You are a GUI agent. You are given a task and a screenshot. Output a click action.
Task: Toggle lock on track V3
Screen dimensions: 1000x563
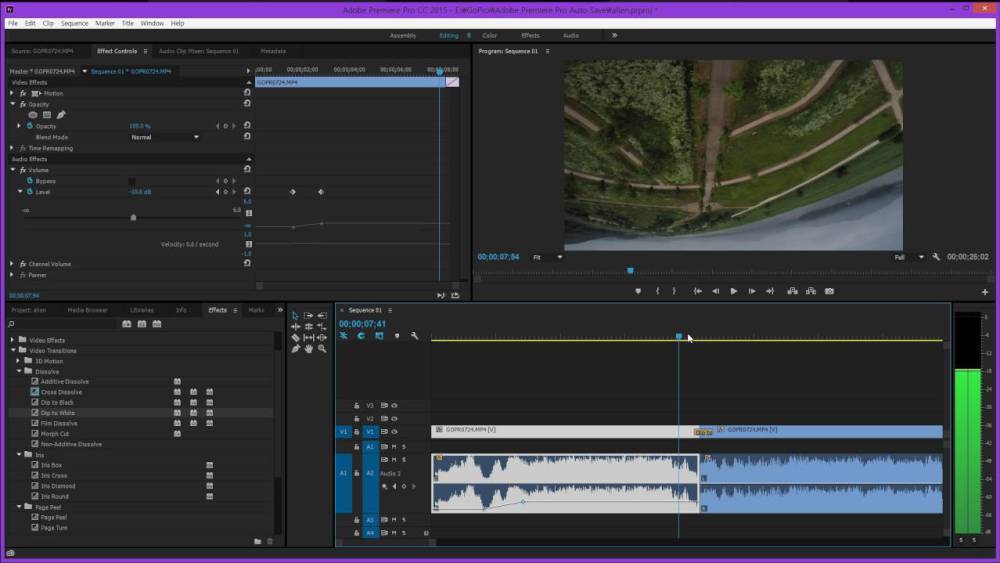pyautogui.click(x=357, y=406)
